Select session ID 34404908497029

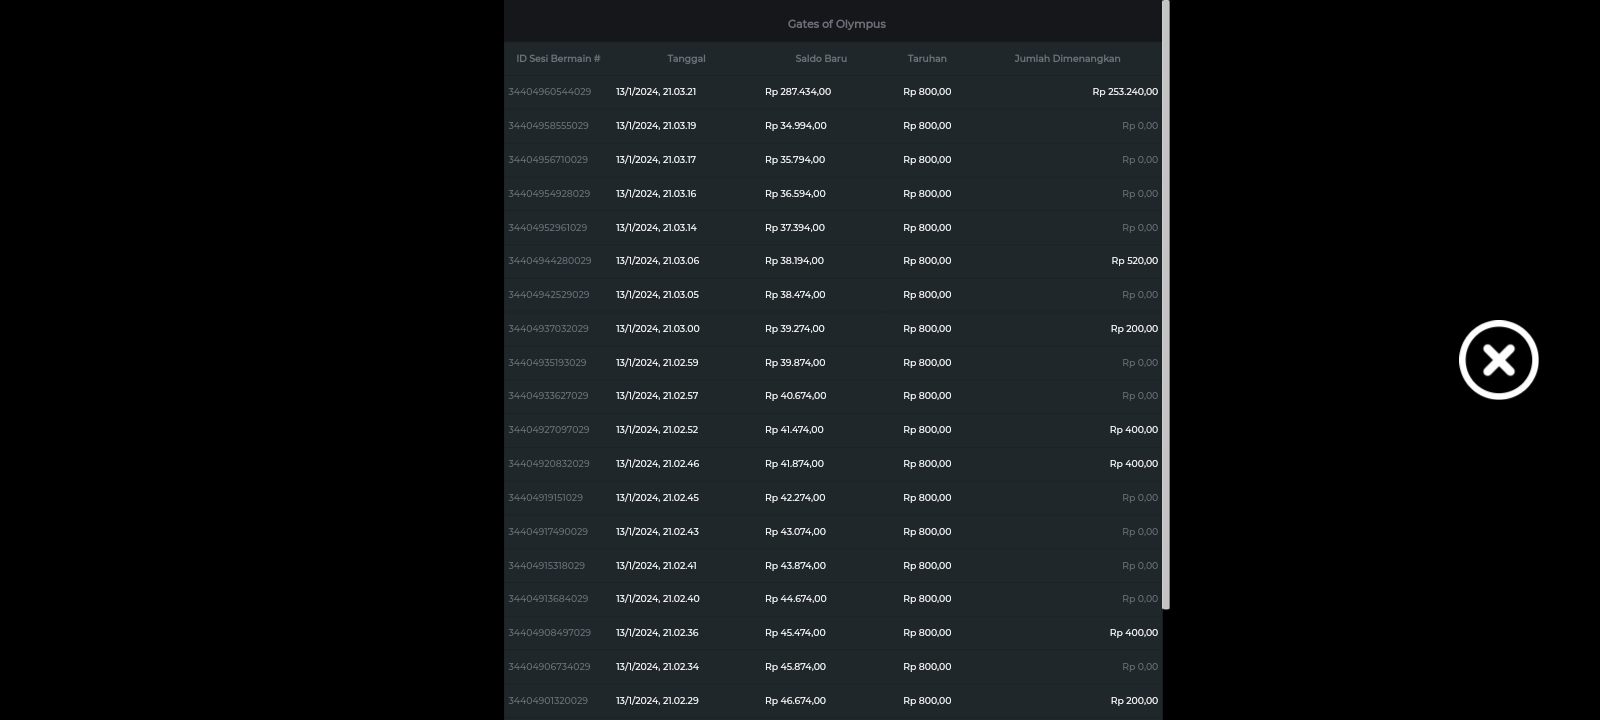tap(549, 633)
